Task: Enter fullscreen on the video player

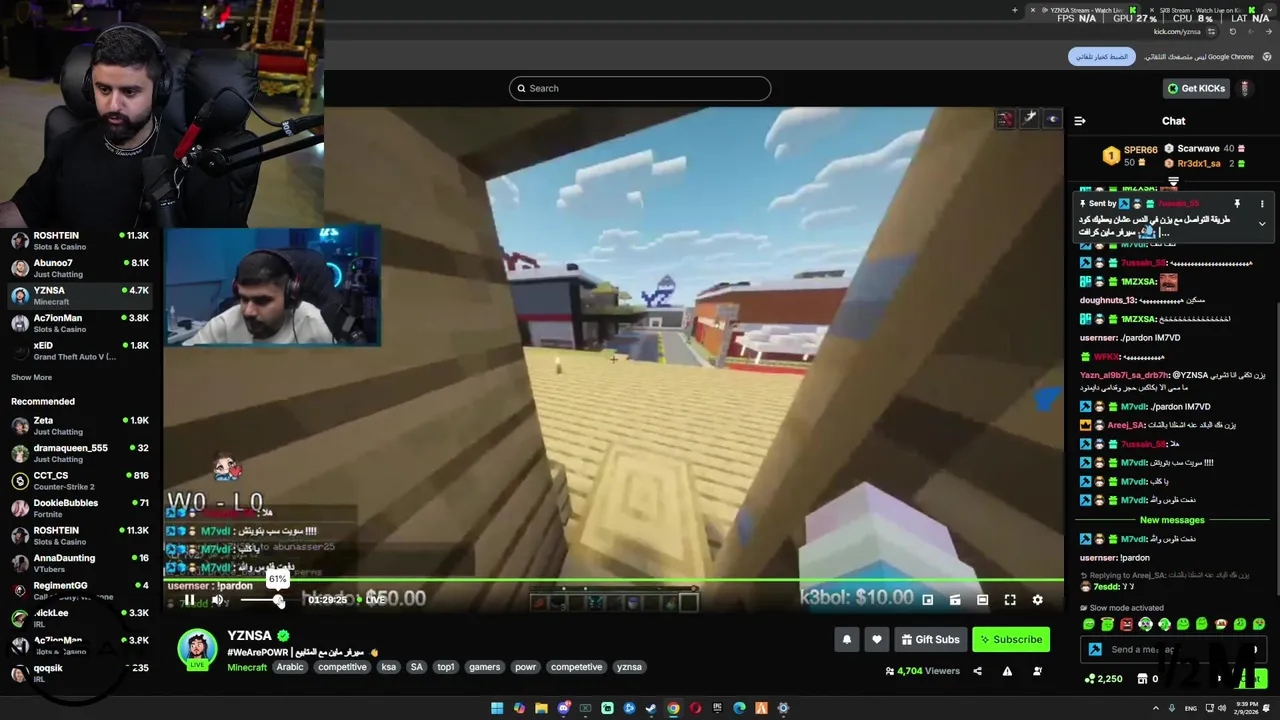Action: tap(1010, 600)
